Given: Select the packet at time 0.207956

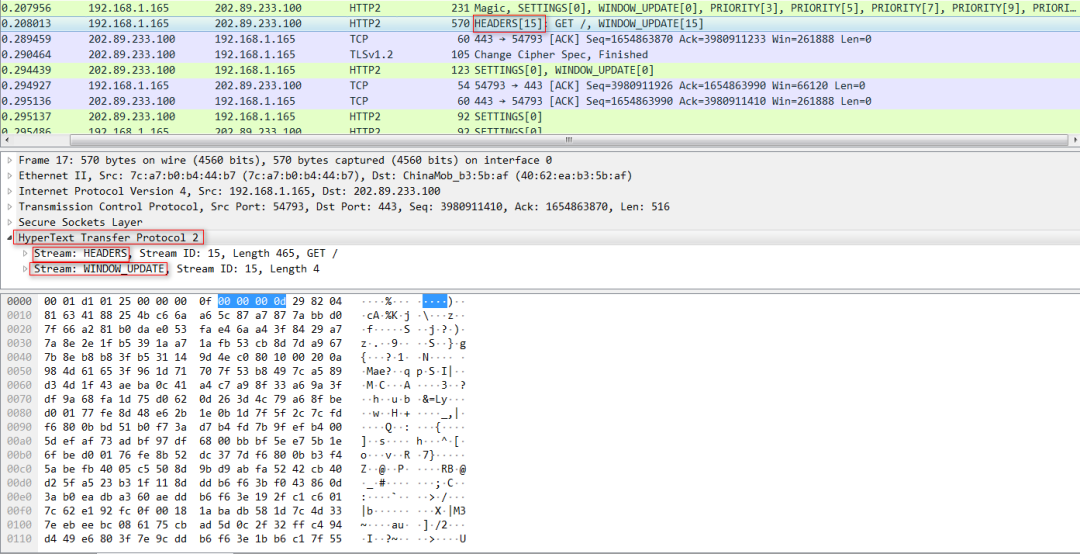Looking at the screenshot, I should (540, 8).
